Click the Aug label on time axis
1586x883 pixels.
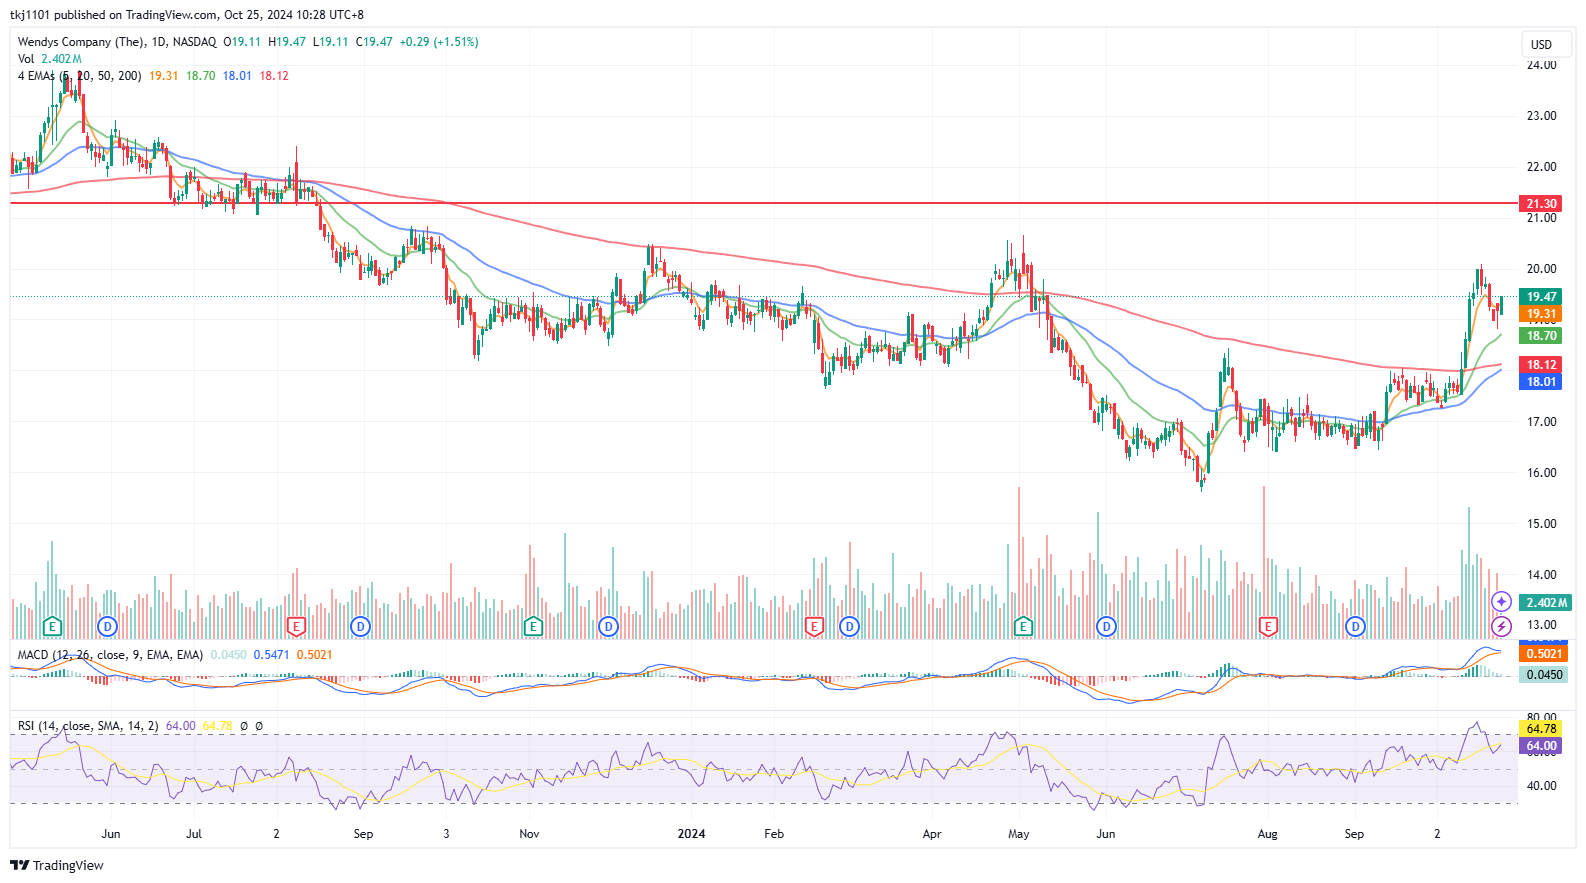pos(1267,834)
